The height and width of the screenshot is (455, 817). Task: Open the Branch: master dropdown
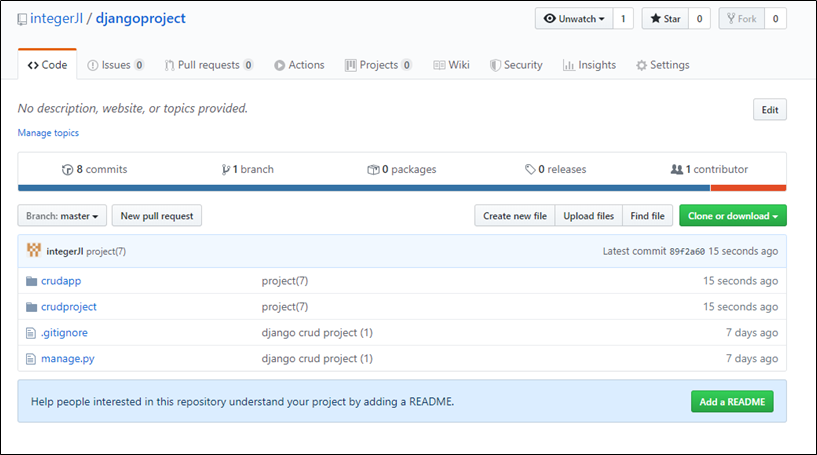(x=62, y=216)
